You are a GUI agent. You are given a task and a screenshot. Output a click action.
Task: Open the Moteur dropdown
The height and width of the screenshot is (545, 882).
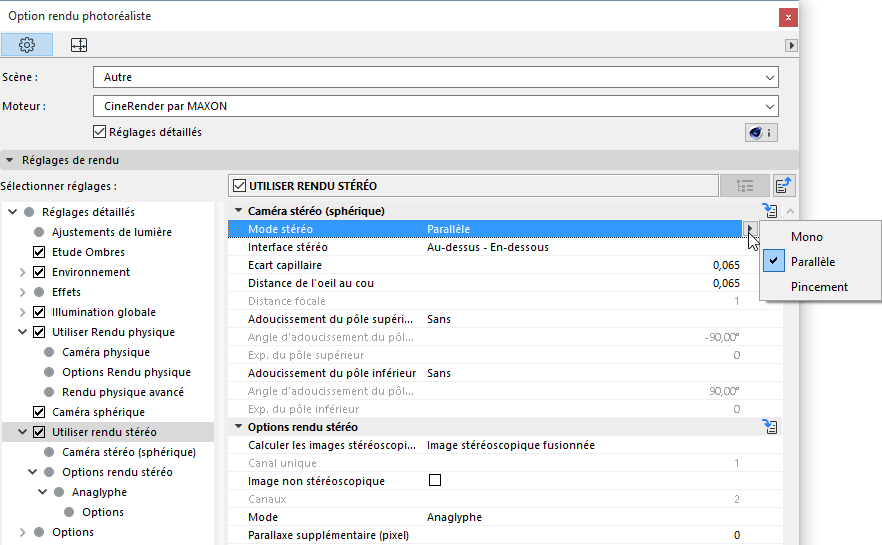pos(436,106)
